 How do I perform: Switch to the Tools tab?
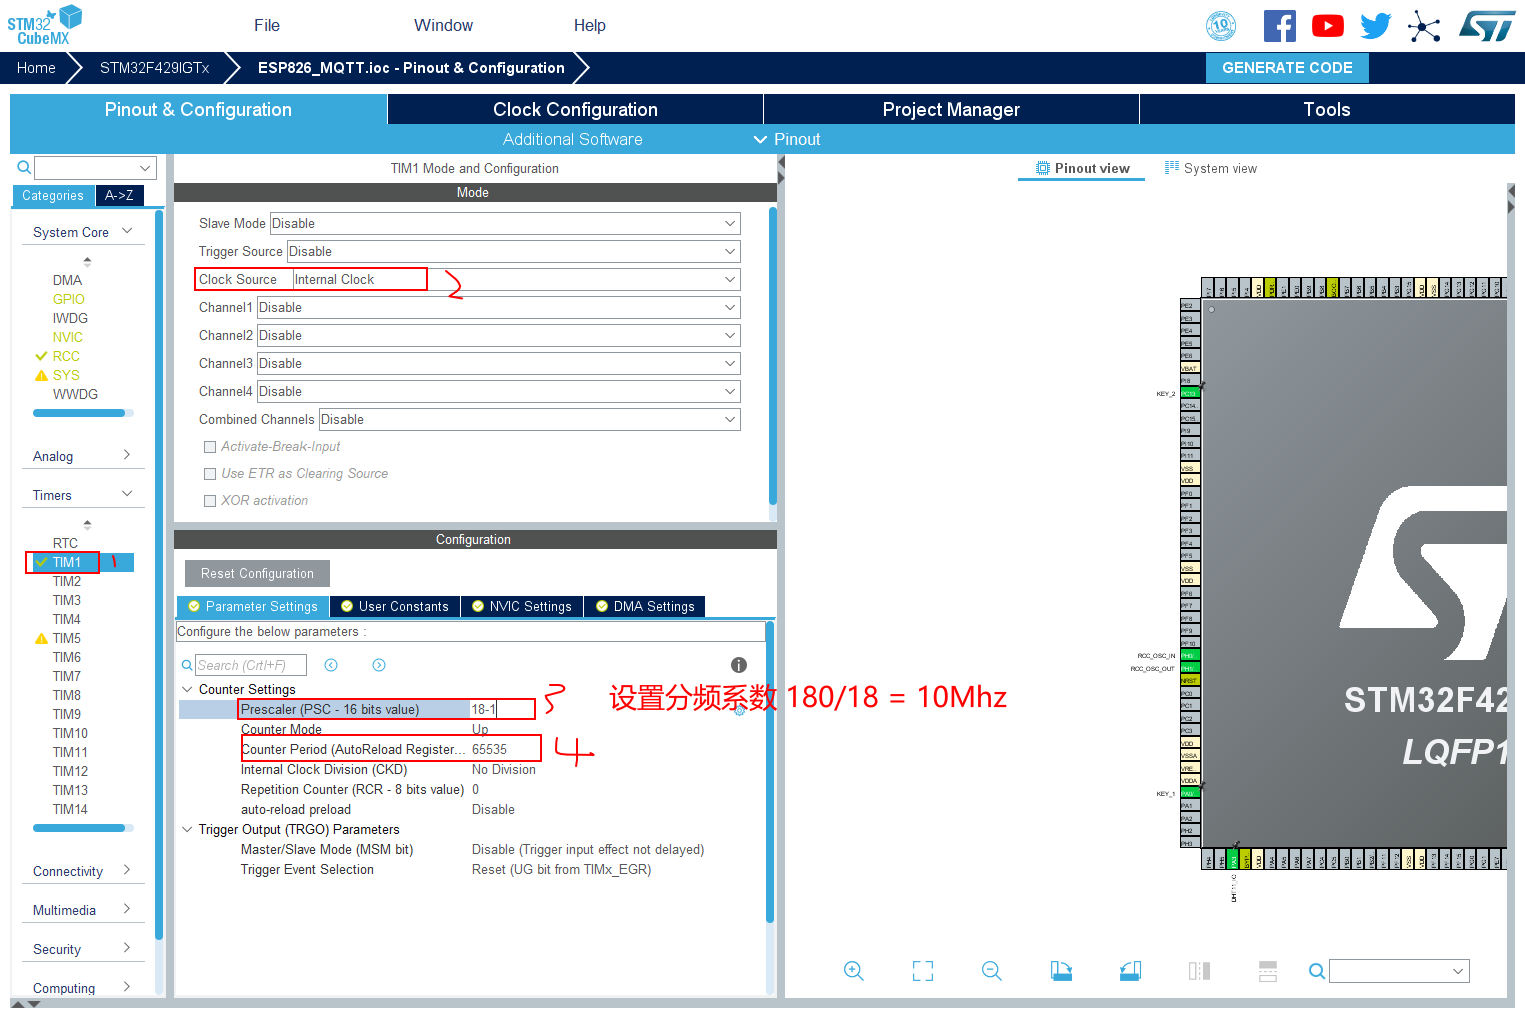point(1327,109)
